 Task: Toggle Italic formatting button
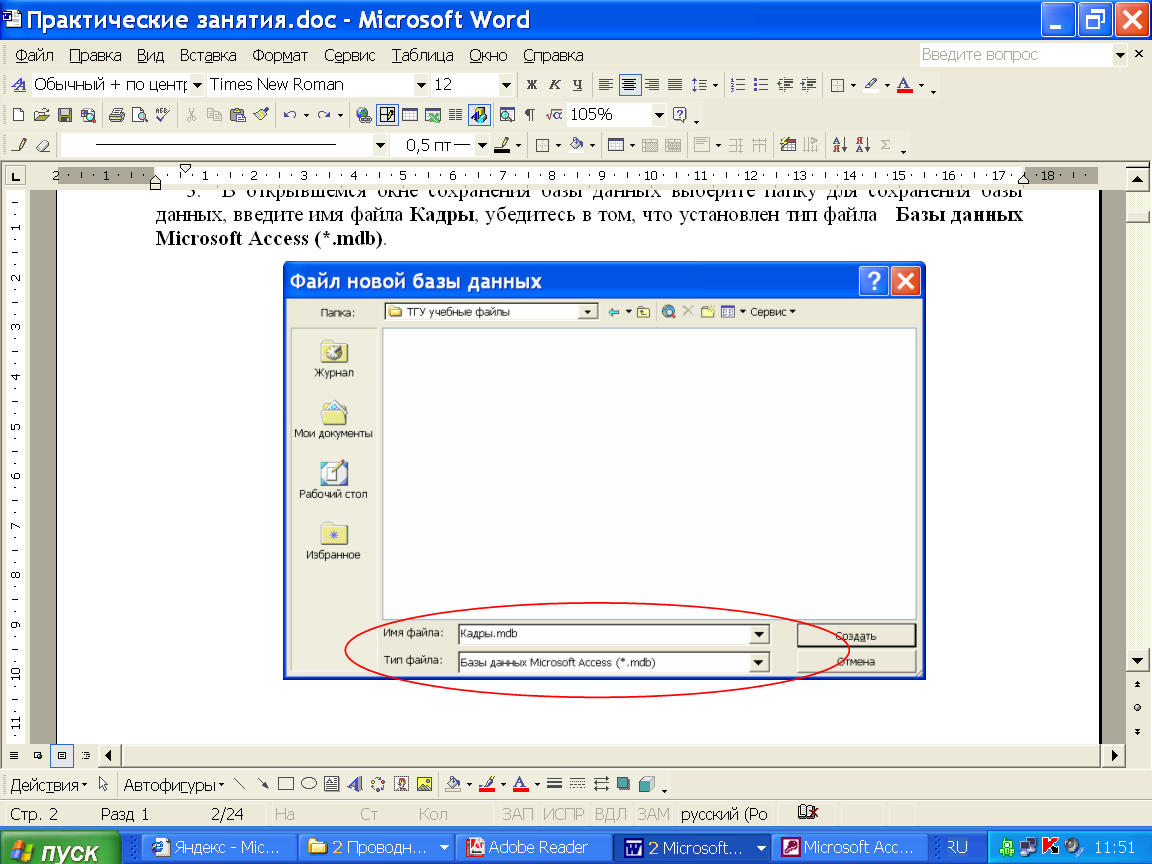point(555,85)
